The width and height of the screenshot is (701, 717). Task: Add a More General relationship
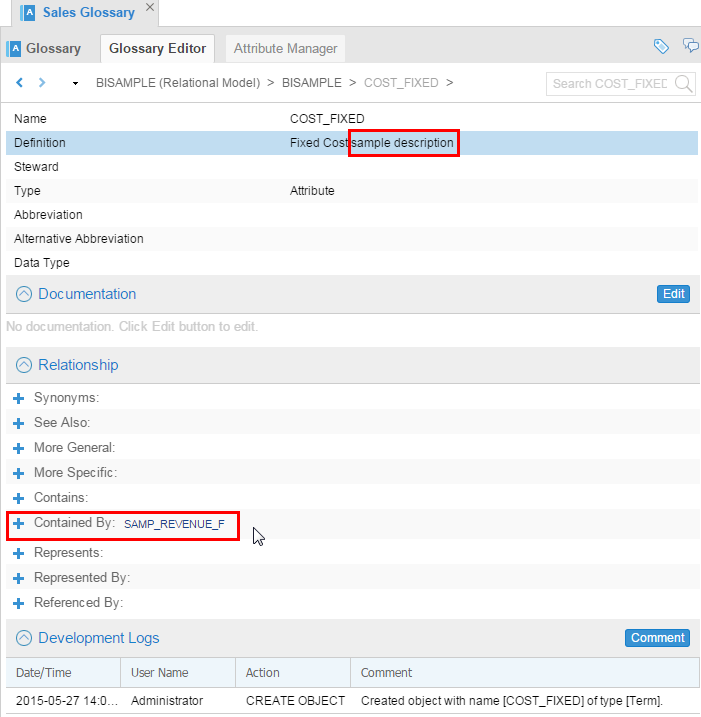tap(19, 448)
